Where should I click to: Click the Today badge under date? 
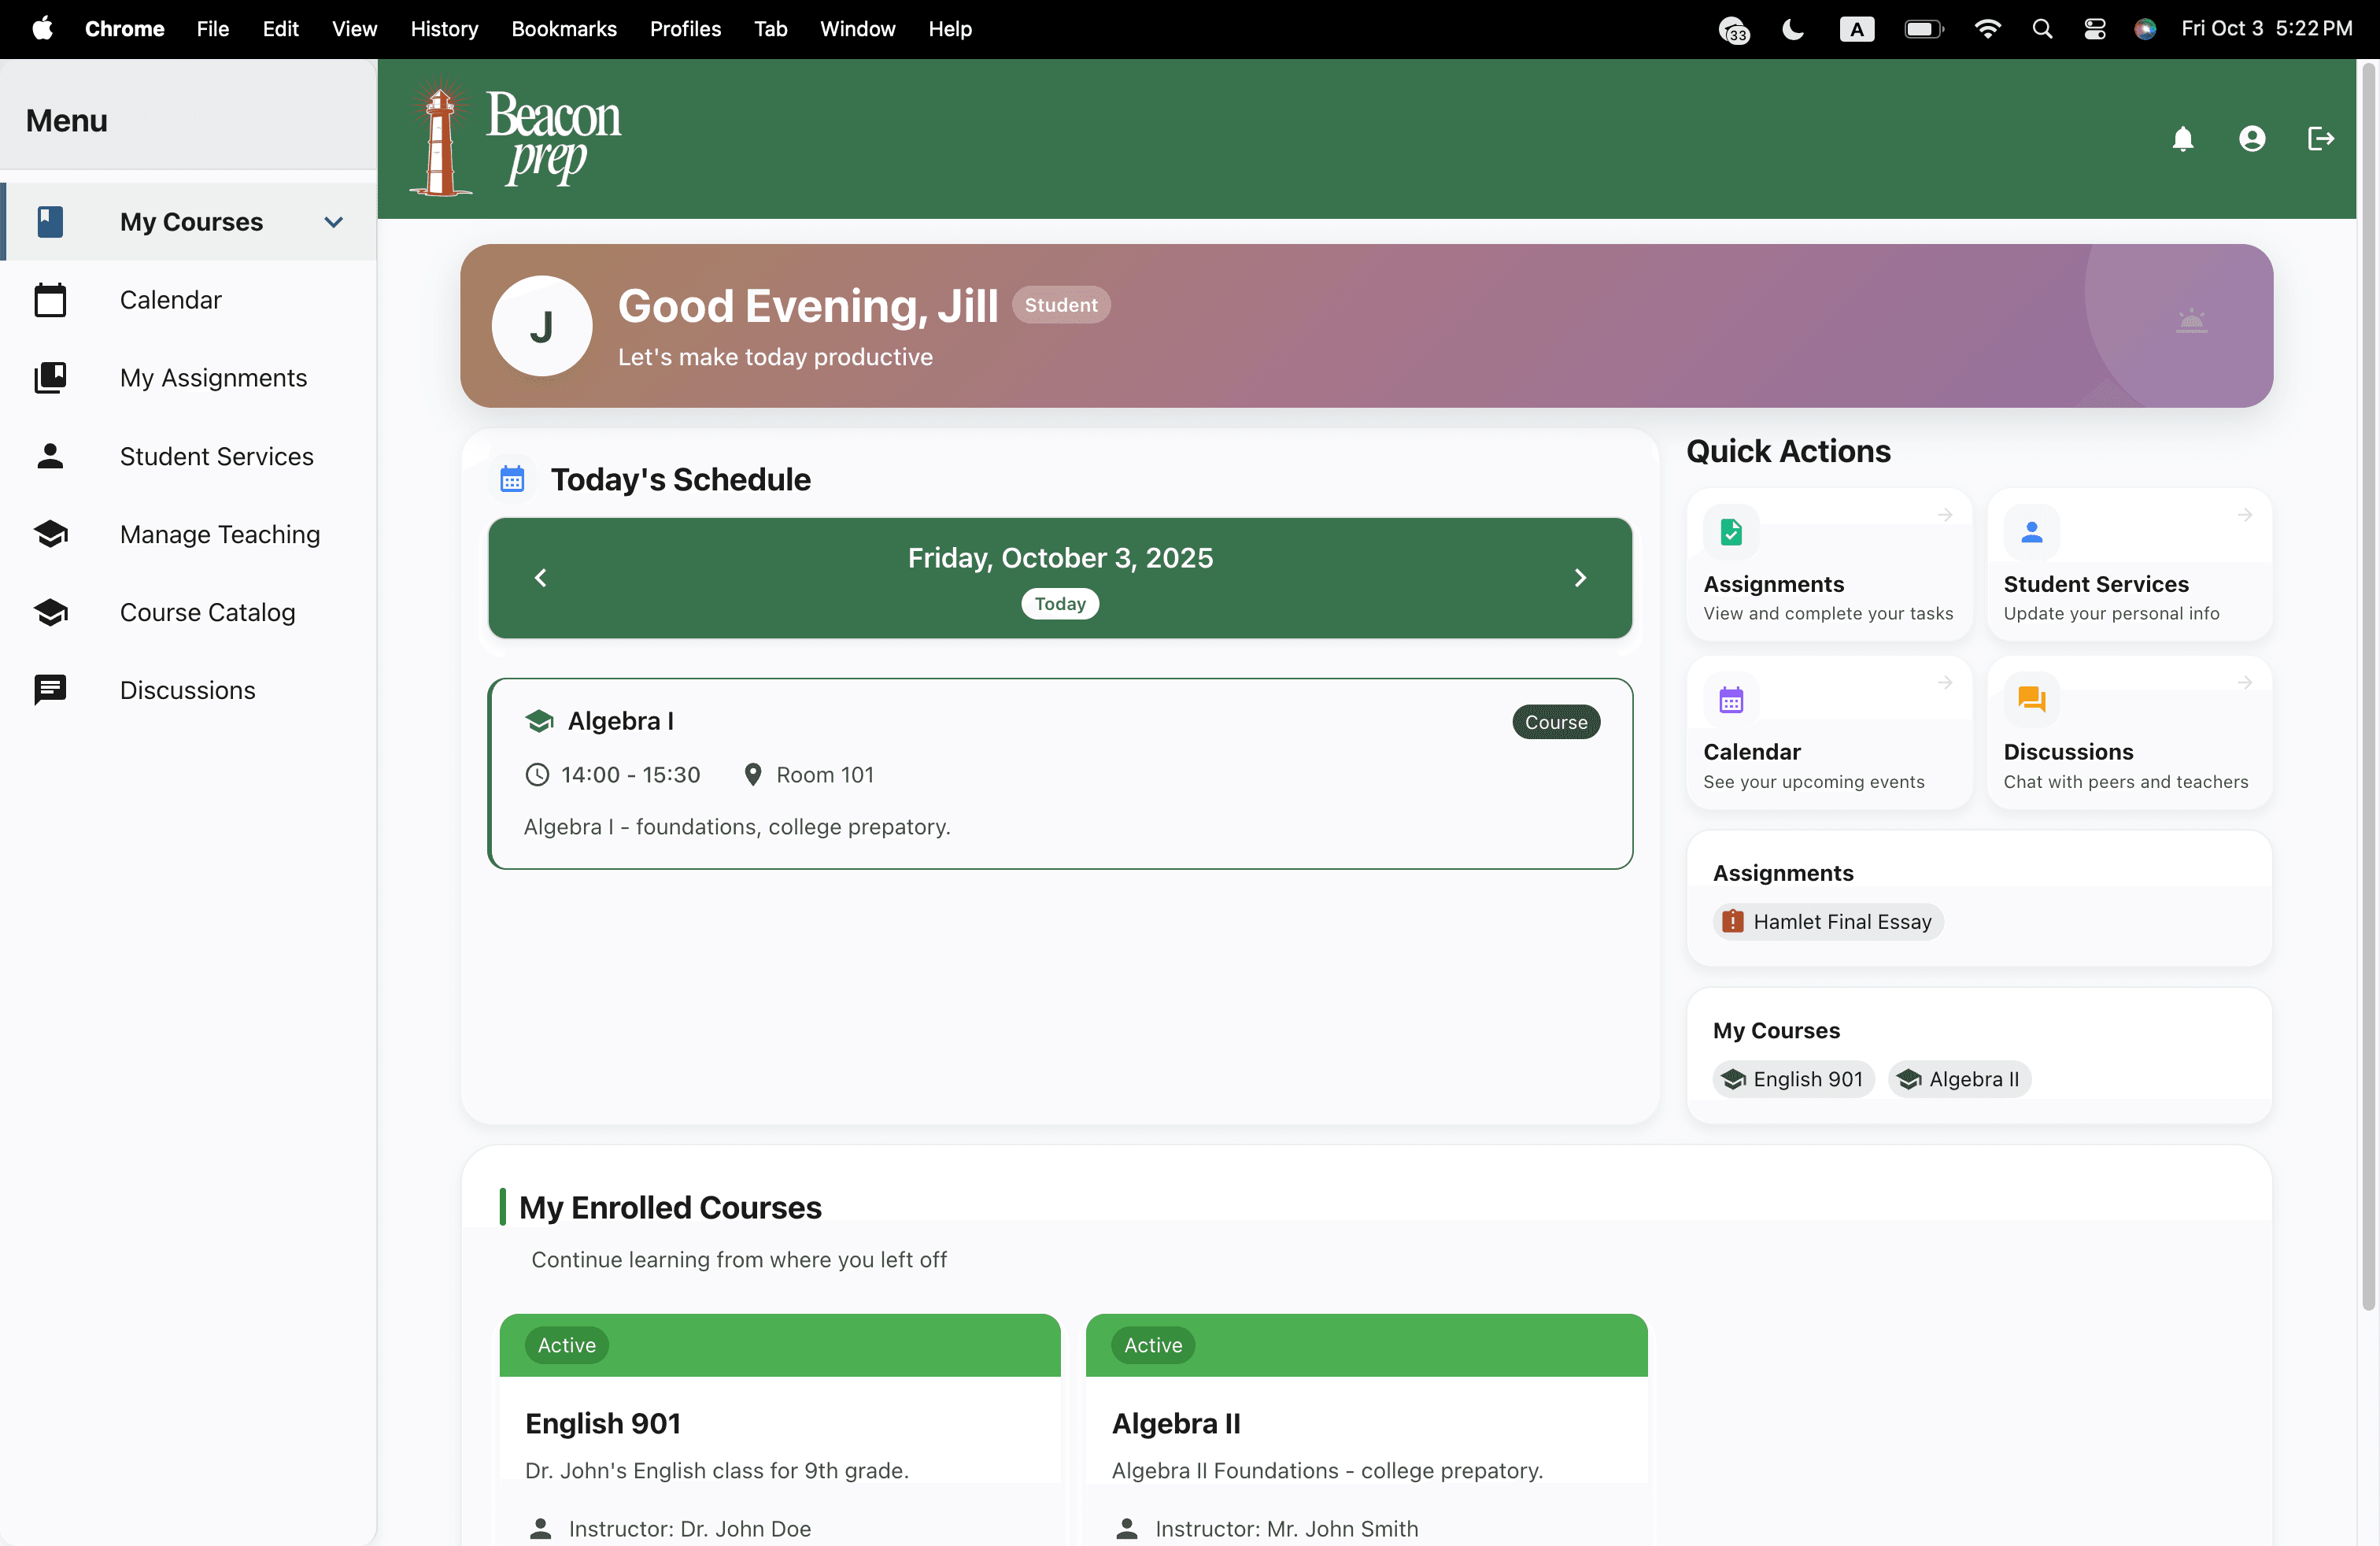1060,604
